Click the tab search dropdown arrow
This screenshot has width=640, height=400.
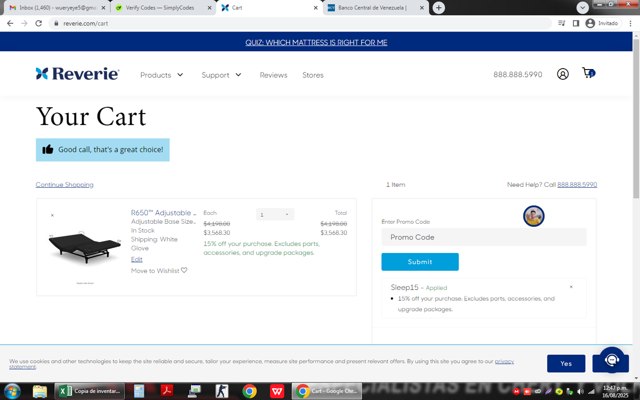[582, 7]
